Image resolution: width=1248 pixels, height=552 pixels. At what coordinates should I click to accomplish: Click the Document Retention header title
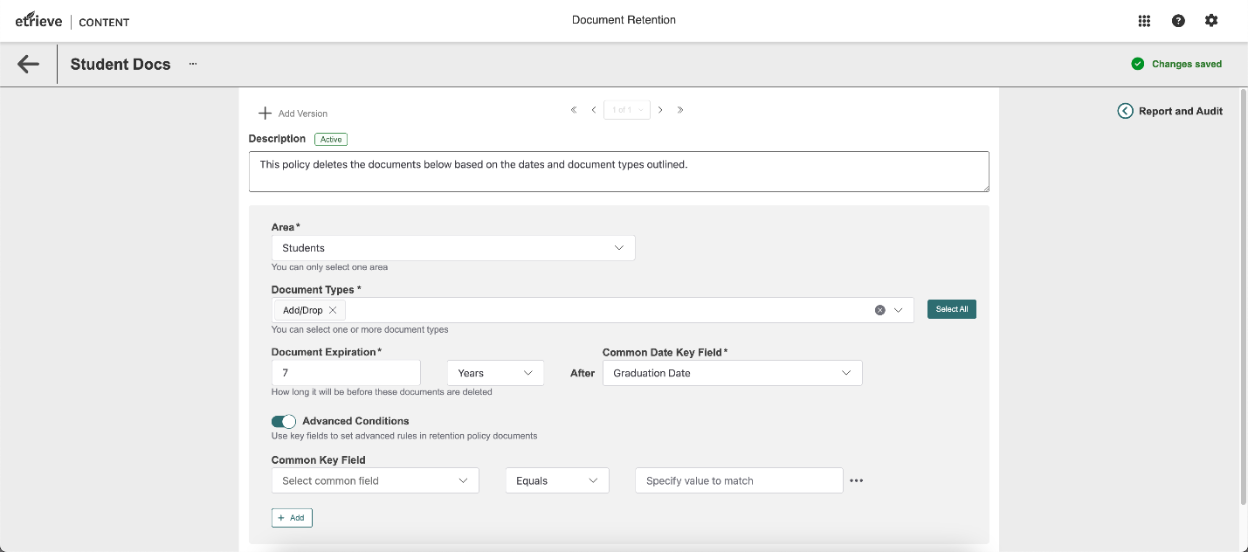tap(624, 20)
